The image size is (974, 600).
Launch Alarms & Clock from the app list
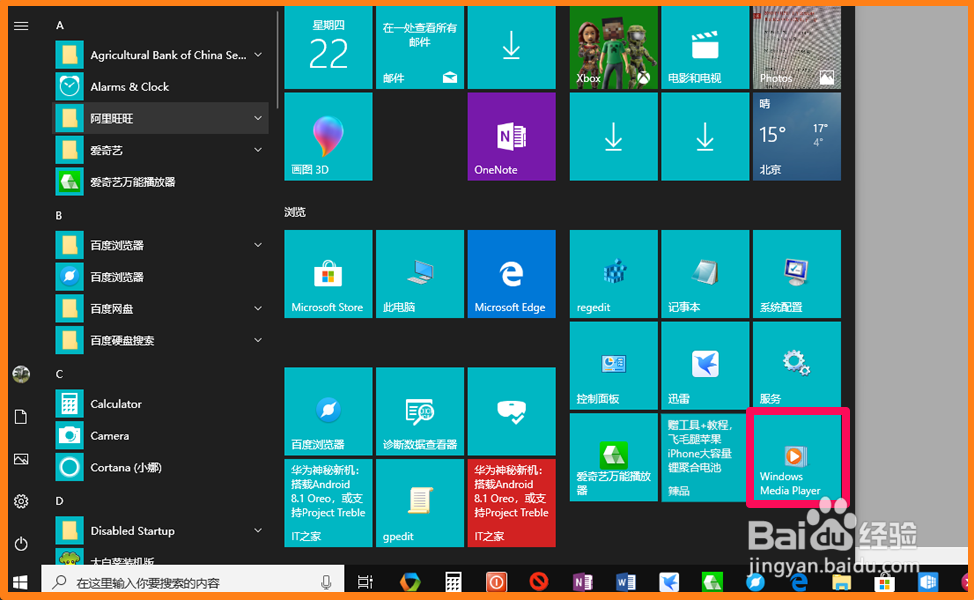[162, 86]
